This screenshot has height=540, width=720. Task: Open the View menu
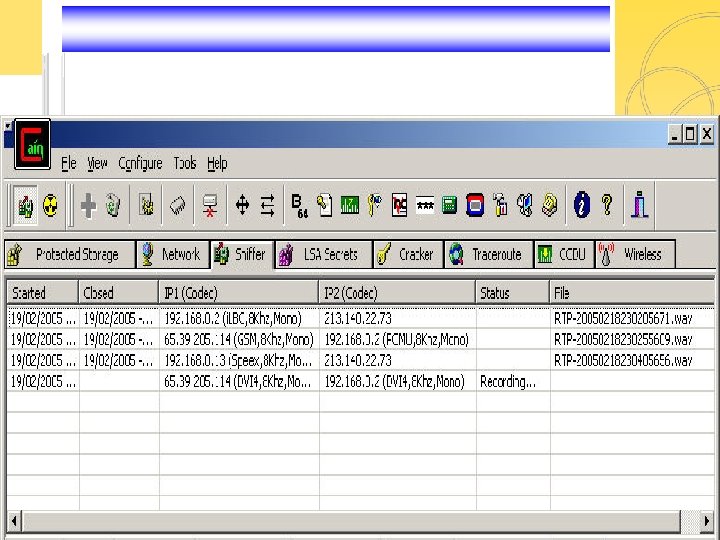(97, 163)
